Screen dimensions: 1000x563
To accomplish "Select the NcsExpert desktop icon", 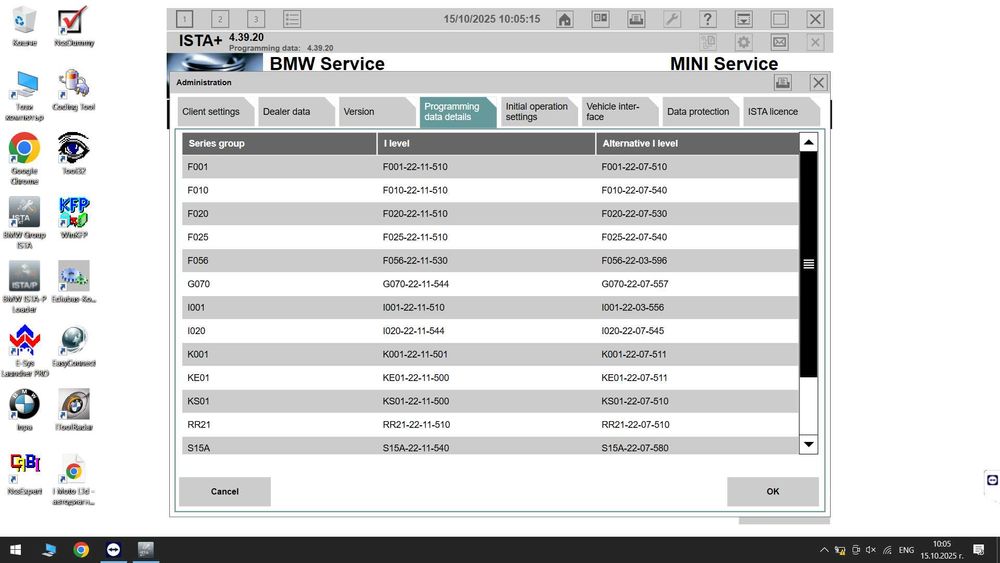I will coord(24,474).
